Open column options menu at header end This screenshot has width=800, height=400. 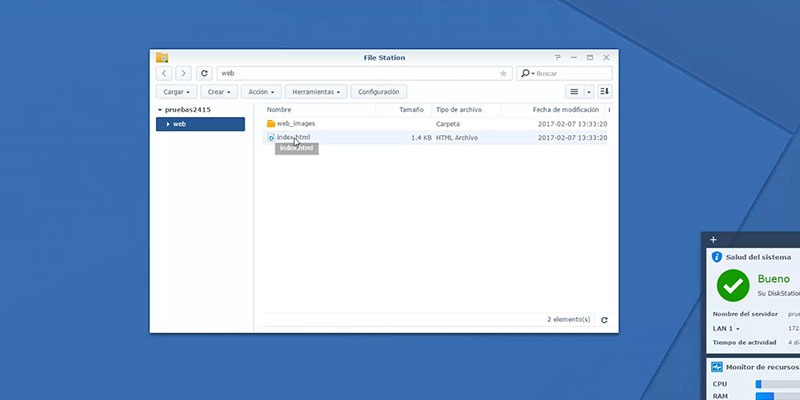[609, 110]
